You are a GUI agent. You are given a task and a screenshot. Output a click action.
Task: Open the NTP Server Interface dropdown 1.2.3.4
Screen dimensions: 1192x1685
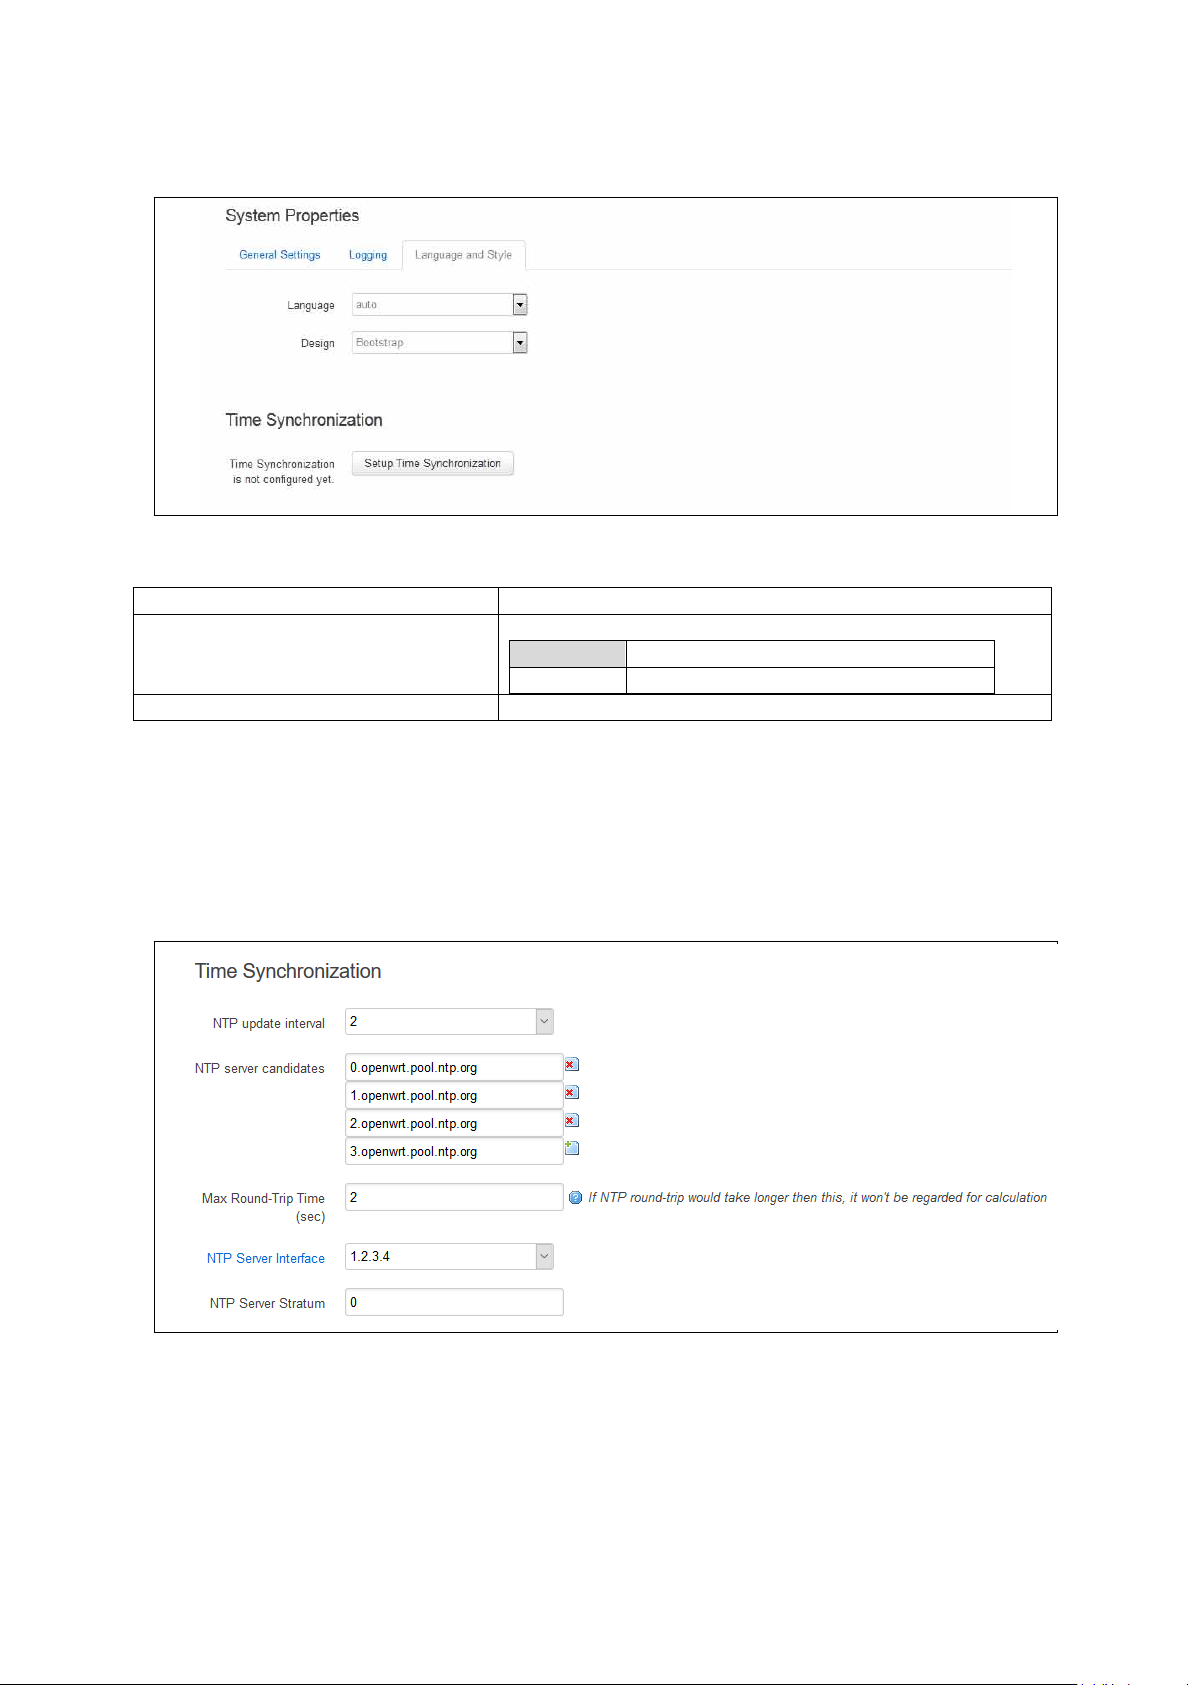point(449,1257)
